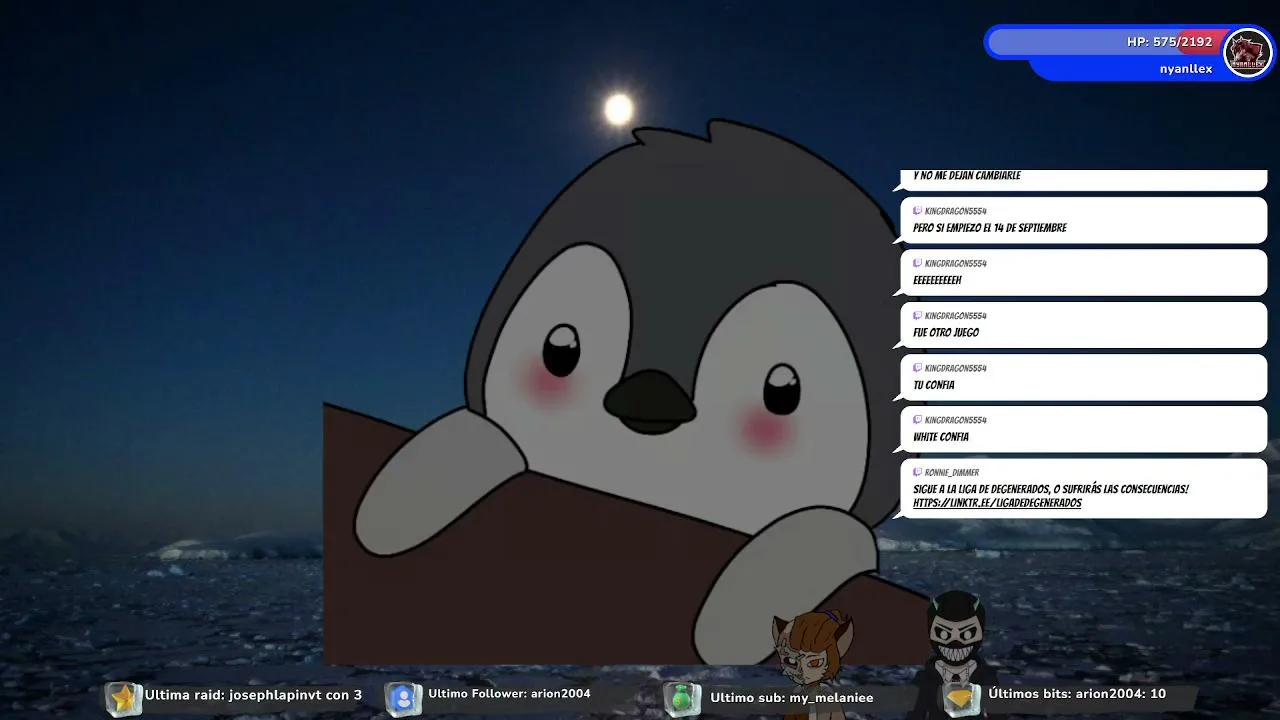Image resolution: width=1280 pixels, height=720 pixels.
Task: Click Twitch badge icon on 'White confia' message
Action: point(917,420)
